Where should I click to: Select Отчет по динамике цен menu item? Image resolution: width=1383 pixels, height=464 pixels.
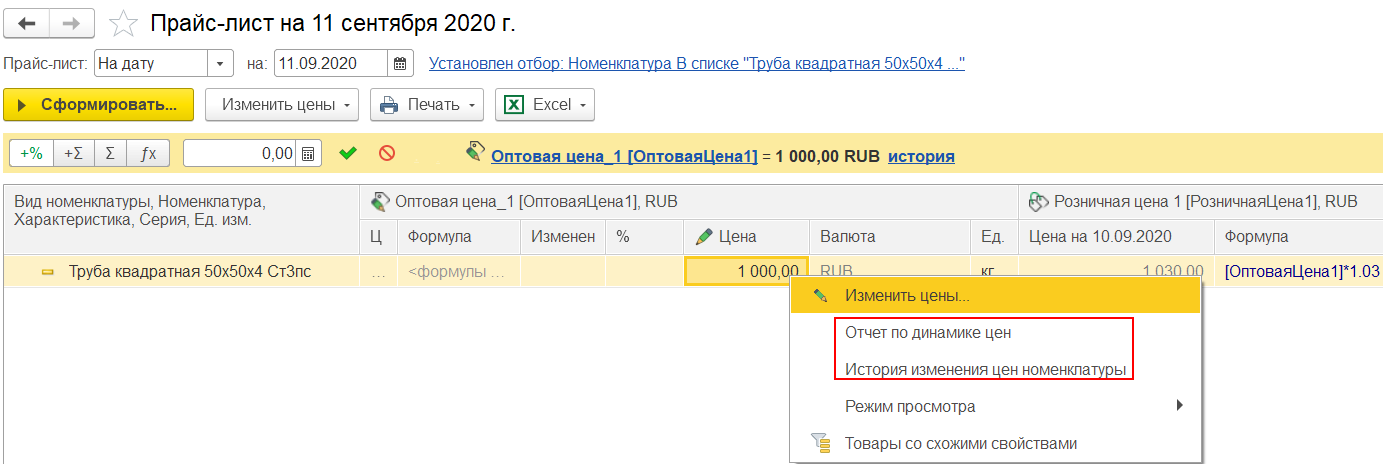995,332
